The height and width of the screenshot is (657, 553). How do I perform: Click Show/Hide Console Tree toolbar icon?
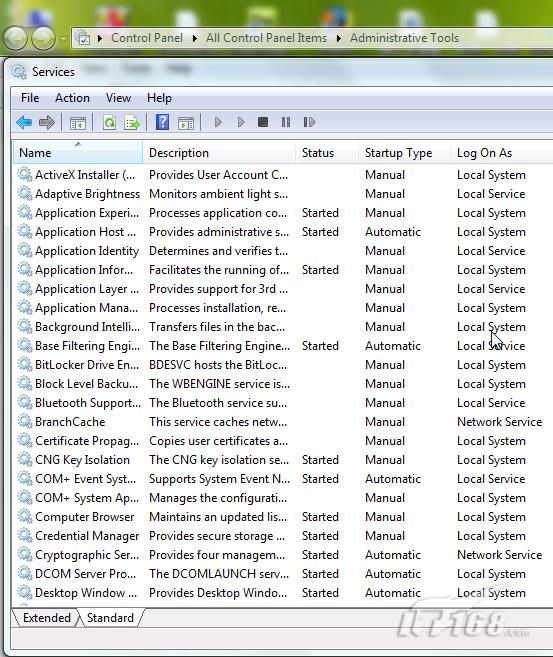78,123
